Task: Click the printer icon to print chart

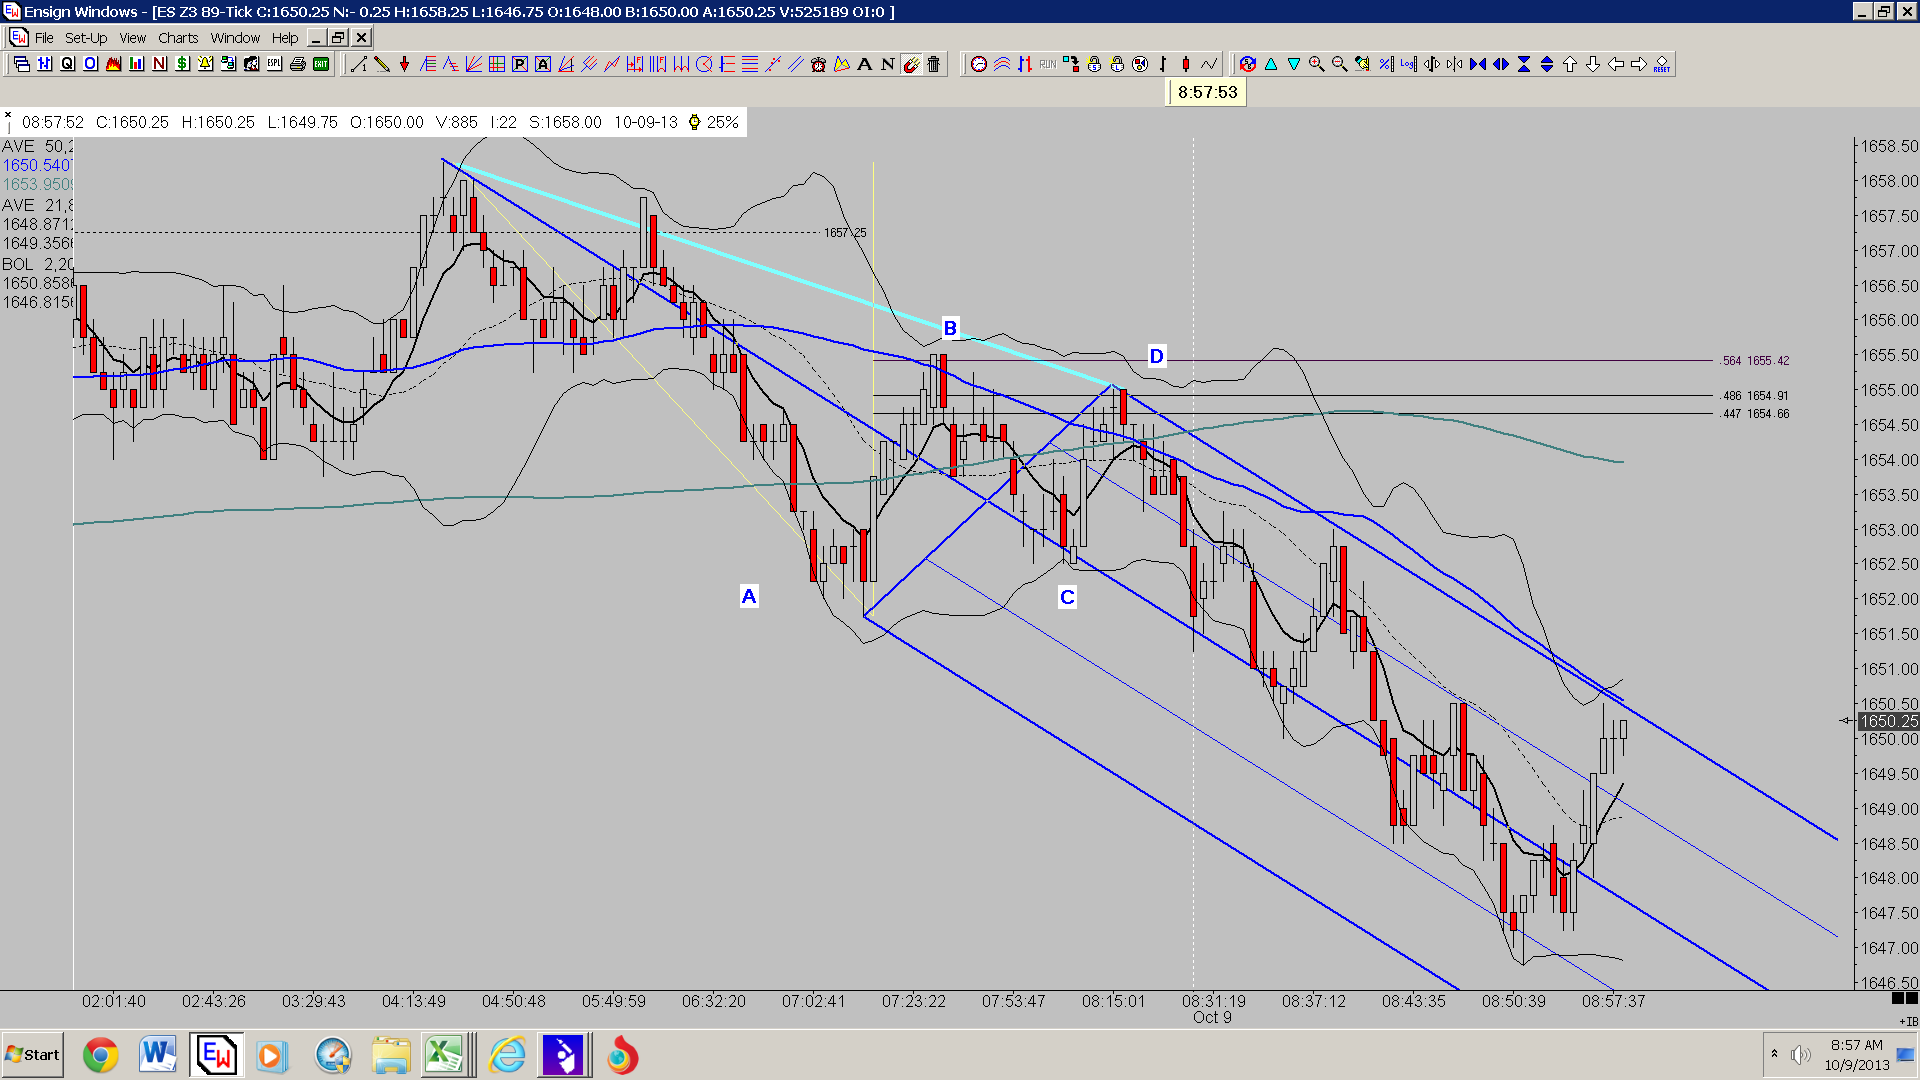Action: (x=297, y=64)
